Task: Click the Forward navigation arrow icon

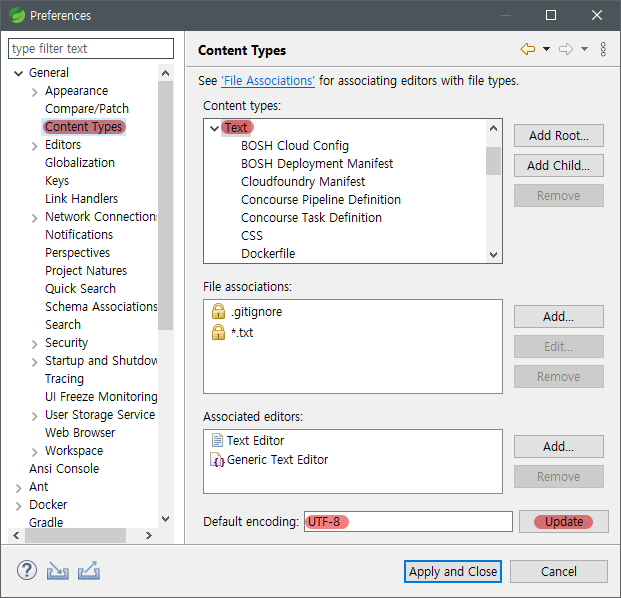Action: (x=565, y=50)
